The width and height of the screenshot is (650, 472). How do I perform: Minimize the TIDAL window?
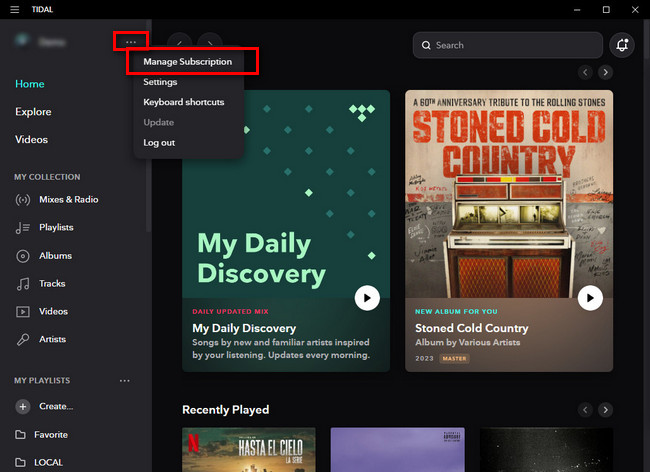click(577, 9)
